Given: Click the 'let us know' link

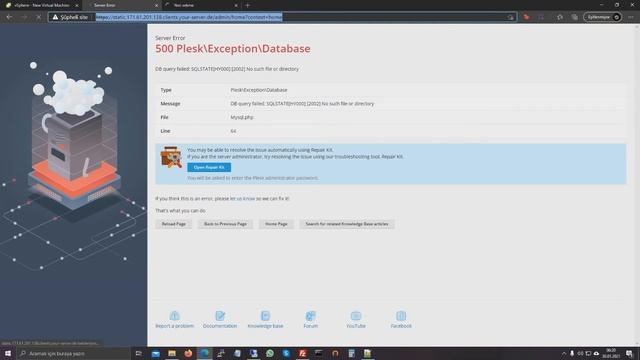Looking at the screenshot, I should tap(243, 199).
